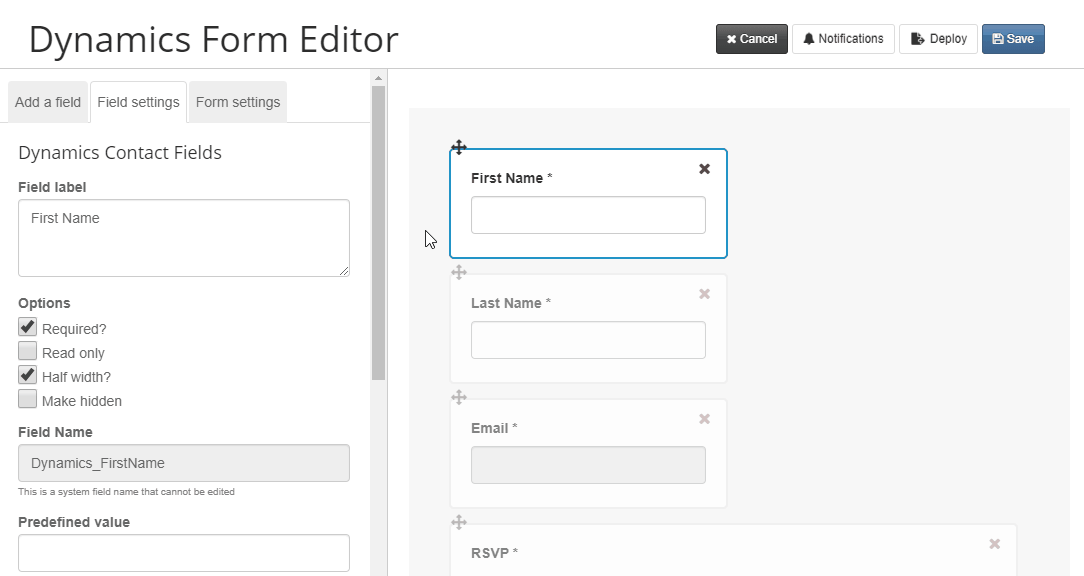Open Notifications with the bell button
This screenshot has width=1084, height=576.
click(843, 39)
